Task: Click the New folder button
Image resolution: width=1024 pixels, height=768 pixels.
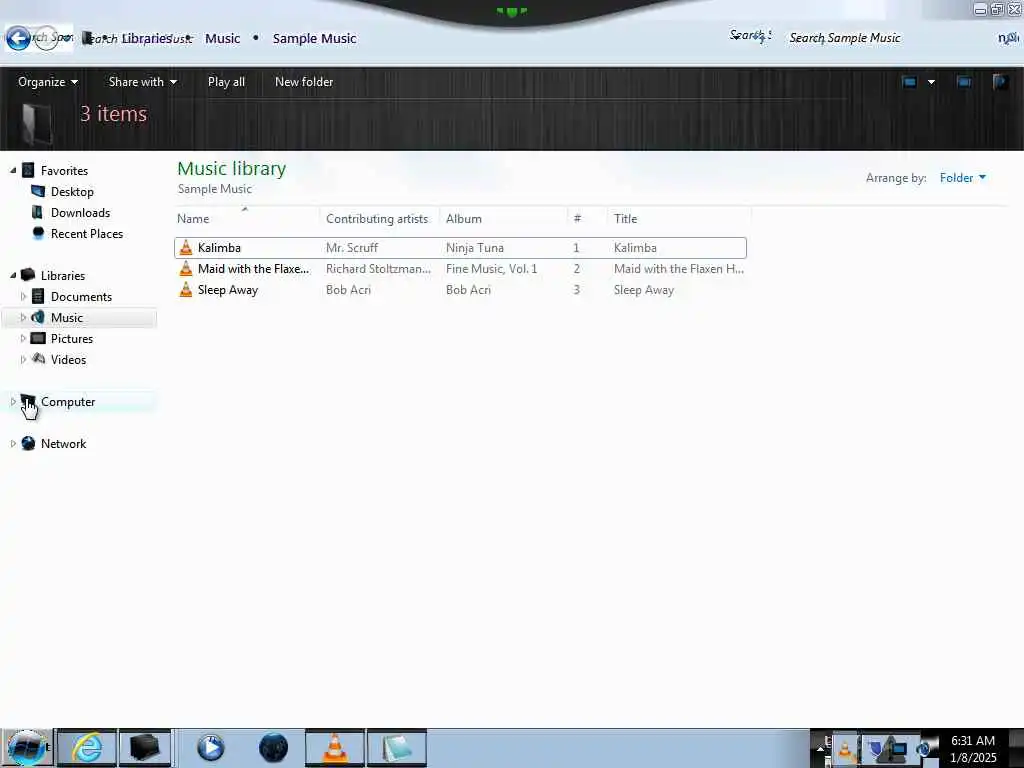Action: pos(304,82)
